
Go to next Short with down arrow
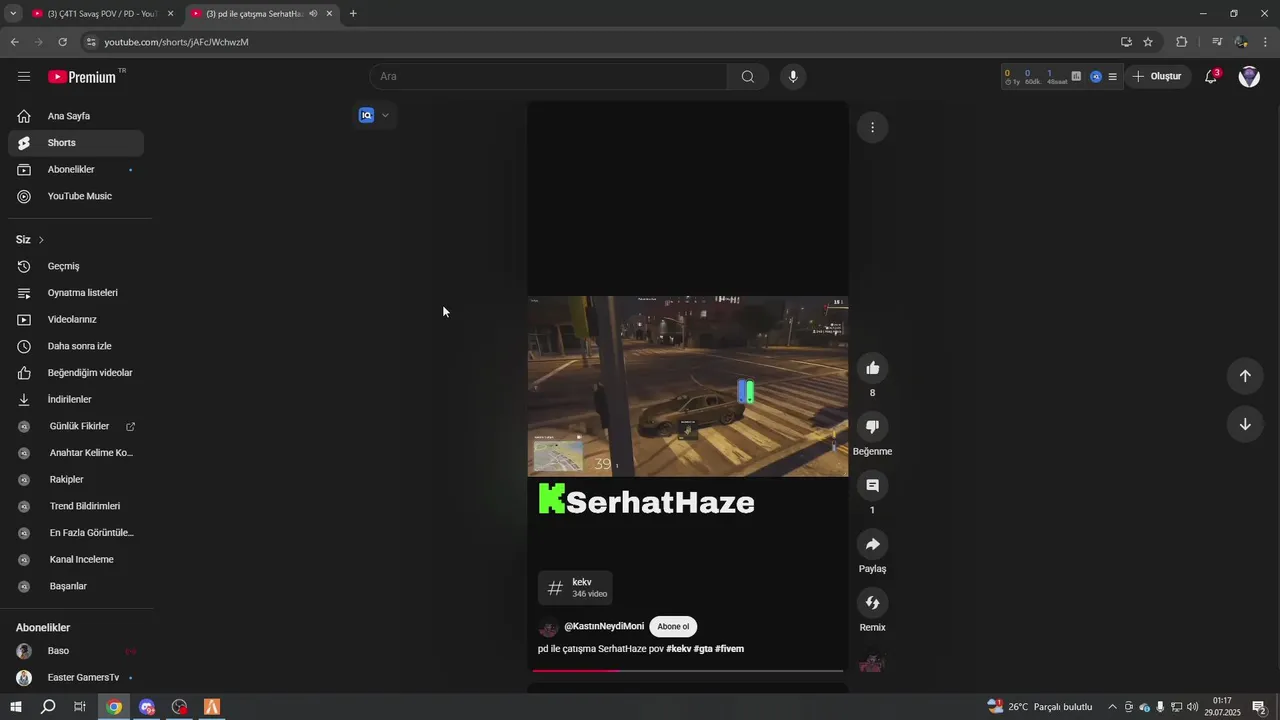click(1245, 424)
